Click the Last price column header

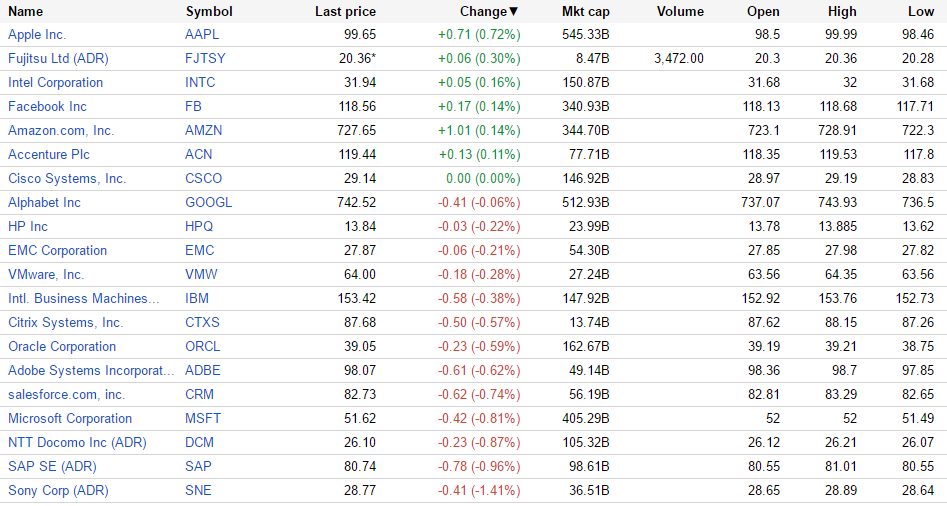345,12
